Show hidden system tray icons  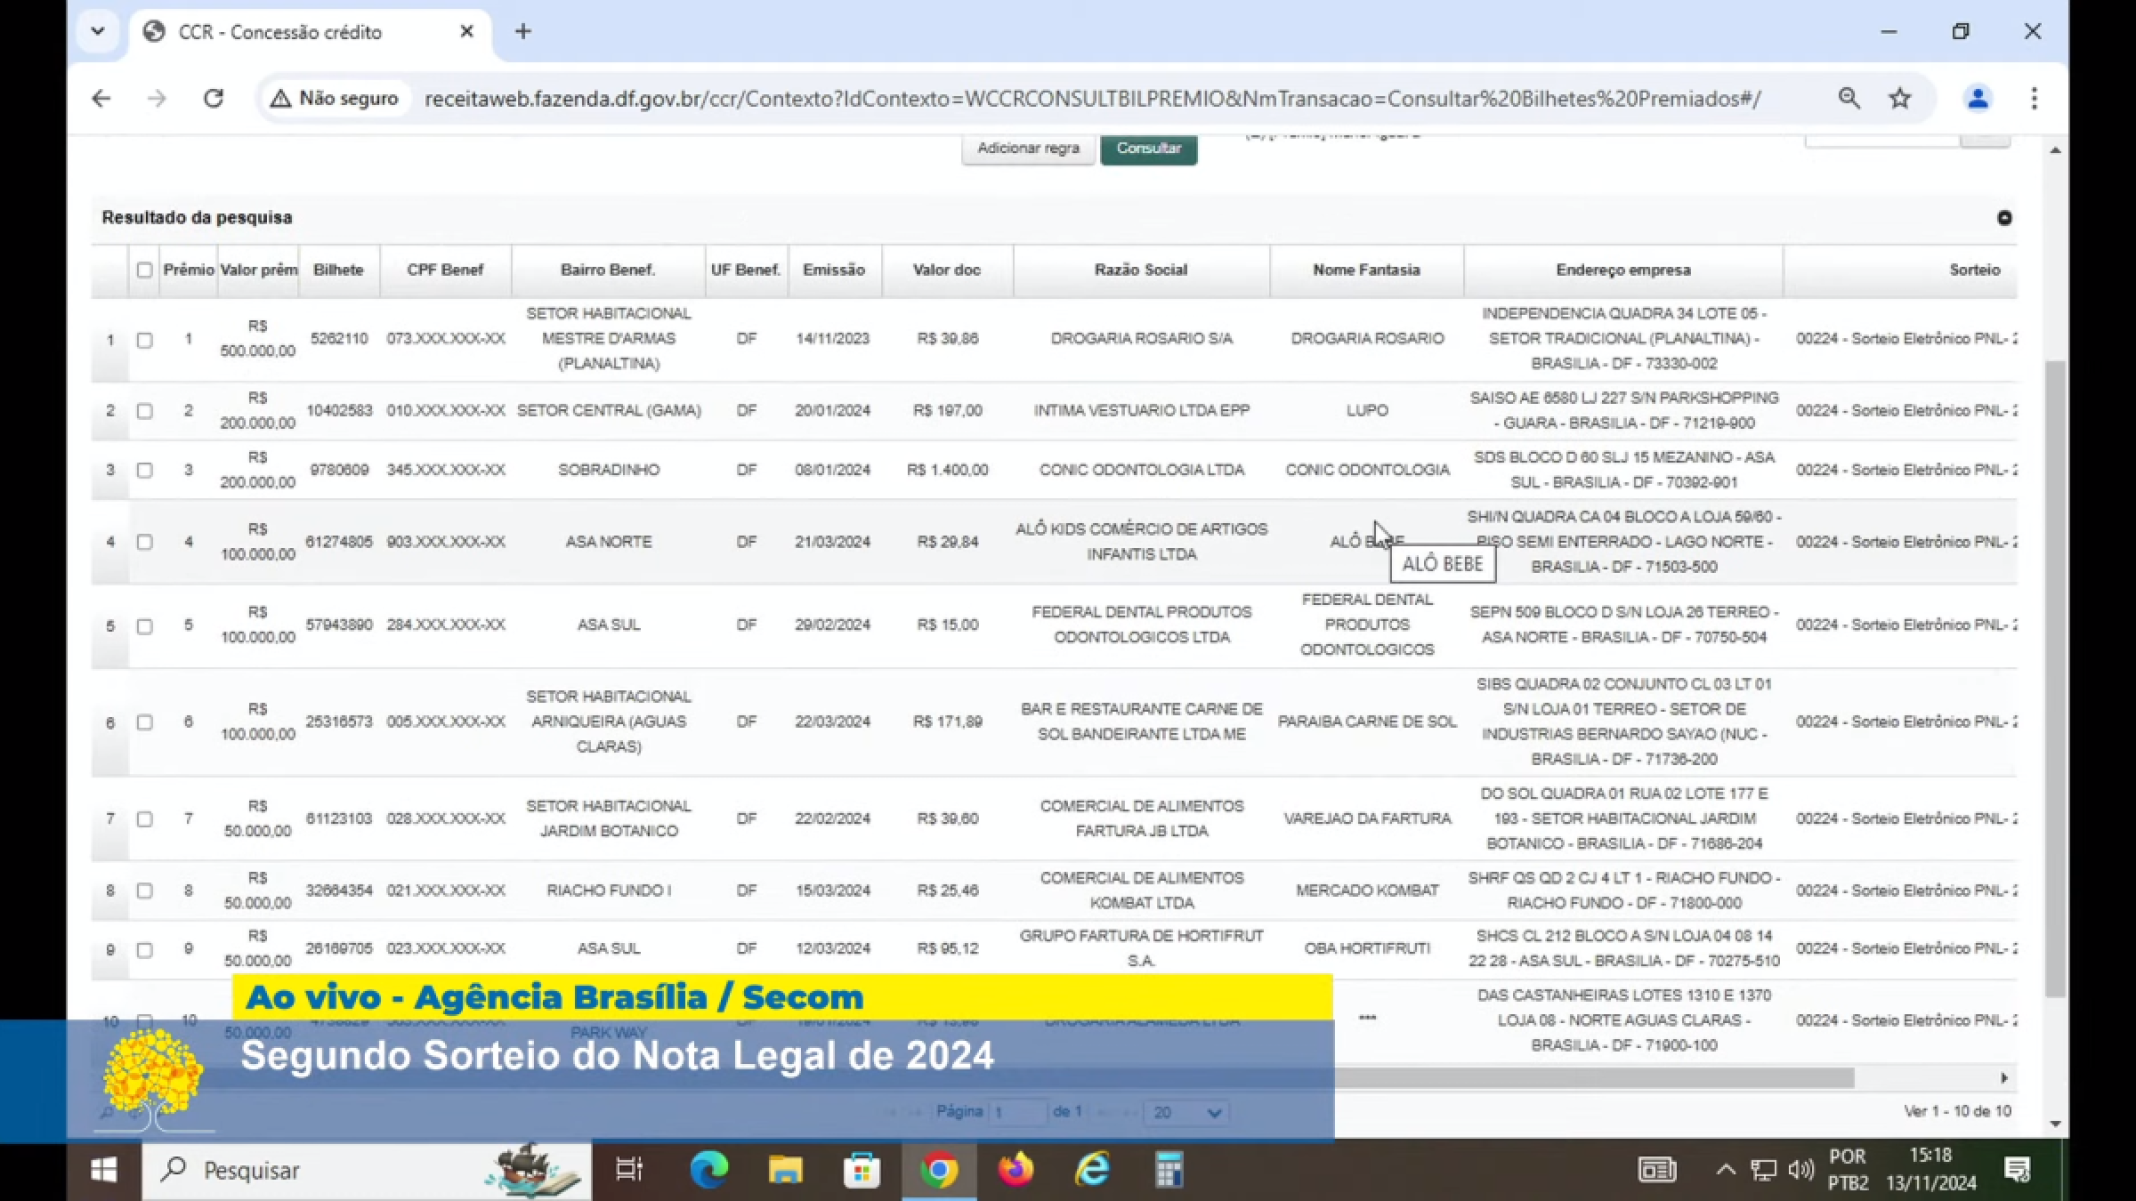click(1726, 1169)
